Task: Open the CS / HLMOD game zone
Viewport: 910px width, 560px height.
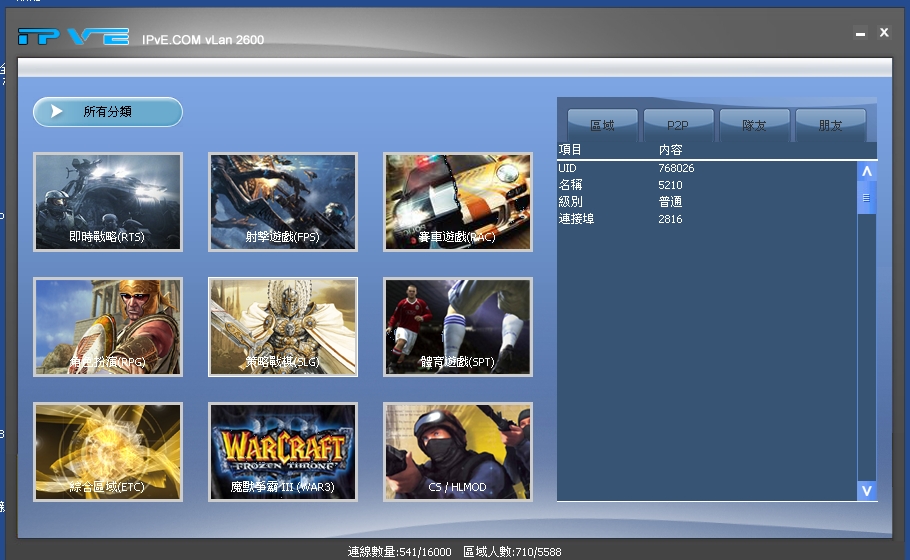Action: point(458,452)
